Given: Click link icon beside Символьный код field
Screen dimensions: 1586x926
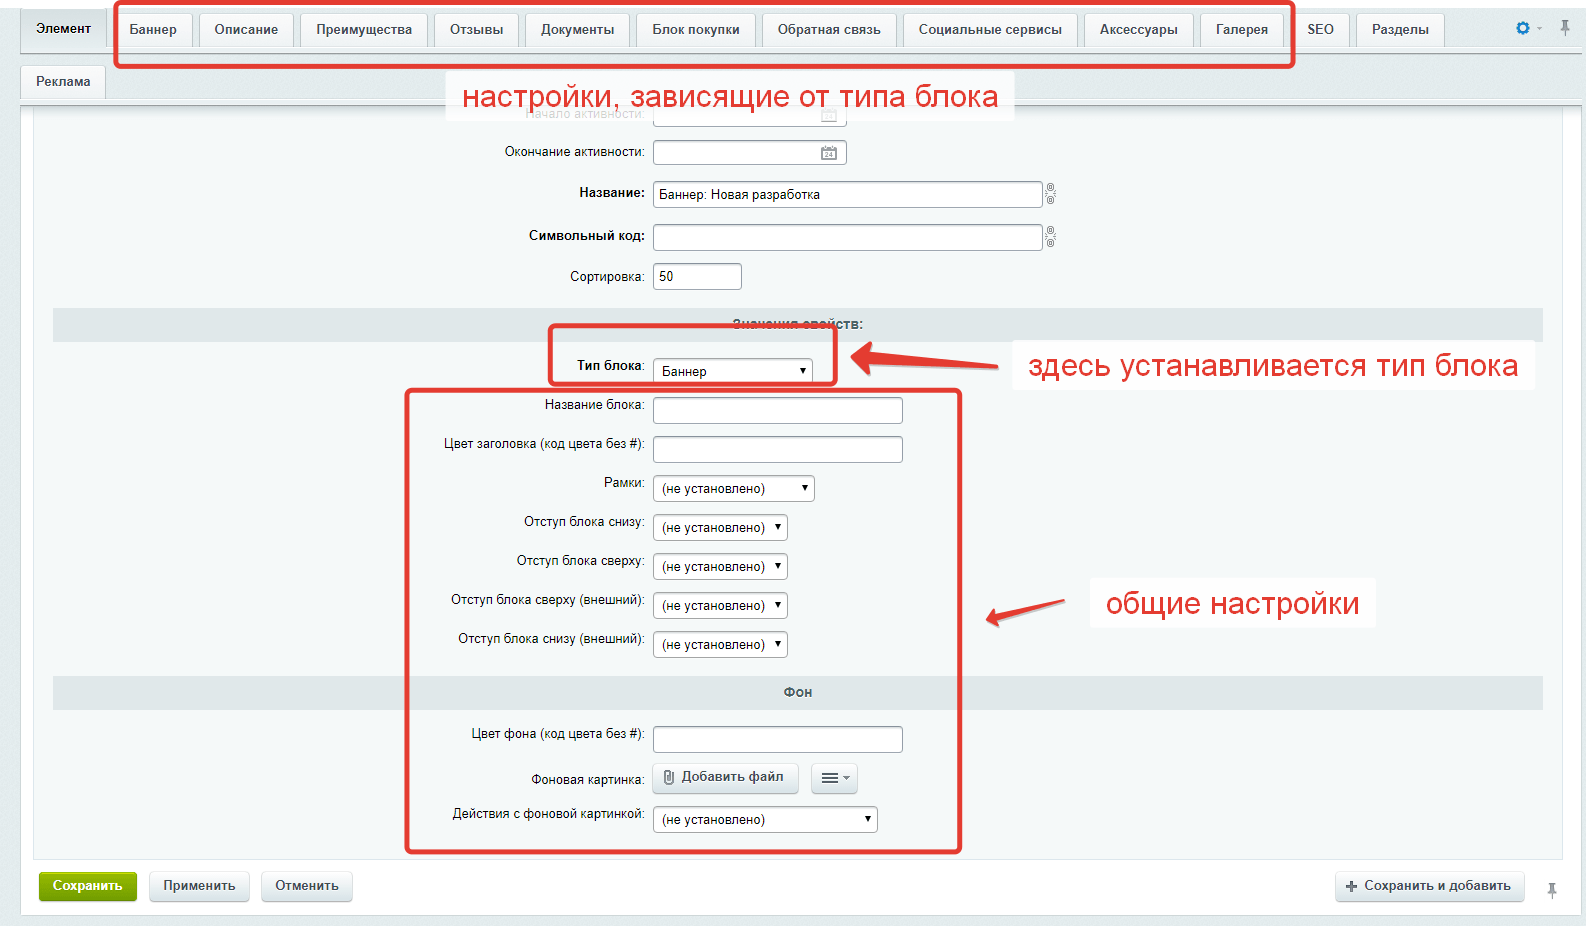Looking at the screenshot, I should click(x=1050, y=237).
